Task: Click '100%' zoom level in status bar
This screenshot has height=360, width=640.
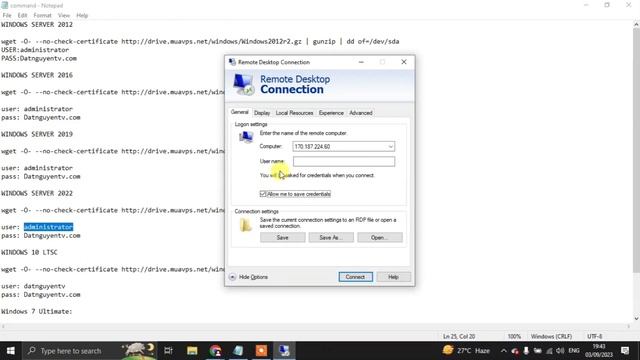Action: pyautogui.click(x=514, y=336)
